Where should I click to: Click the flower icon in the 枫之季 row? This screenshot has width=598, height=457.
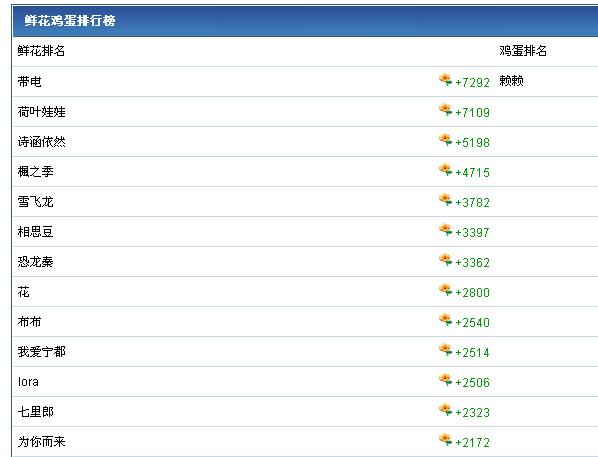445,170
